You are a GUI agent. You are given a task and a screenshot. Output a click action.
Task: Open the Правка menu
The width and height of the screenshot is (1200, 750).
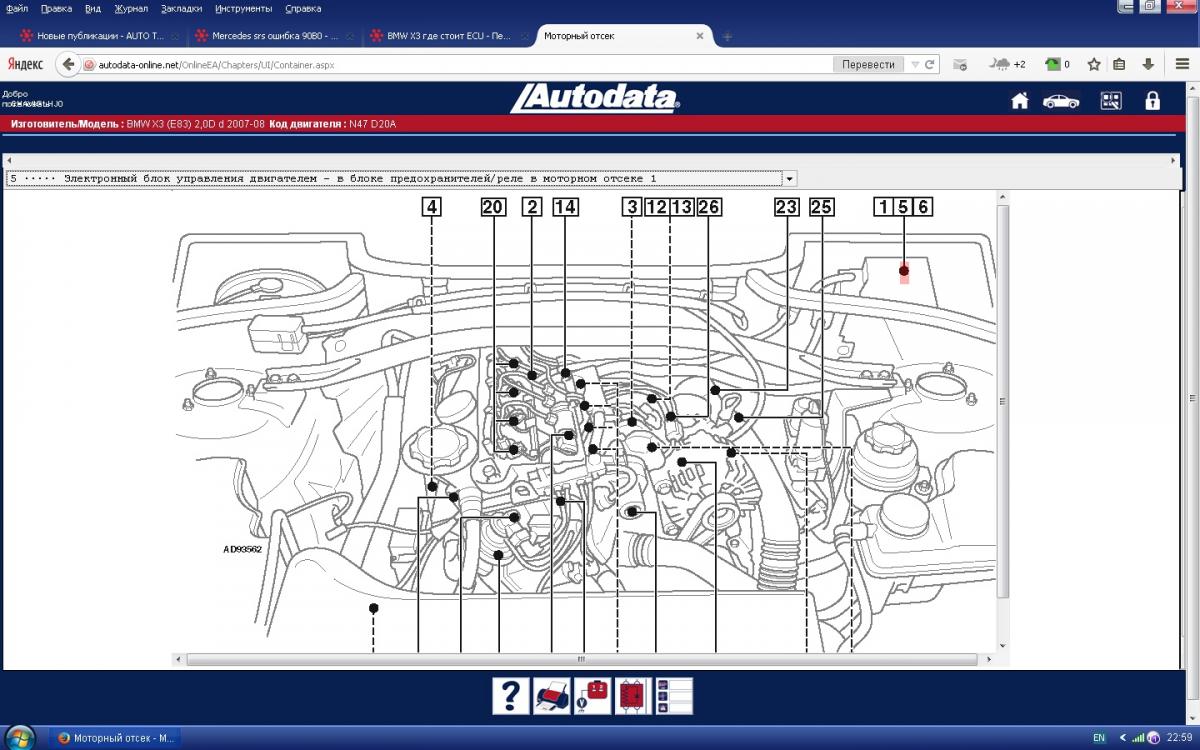(56, 8)
